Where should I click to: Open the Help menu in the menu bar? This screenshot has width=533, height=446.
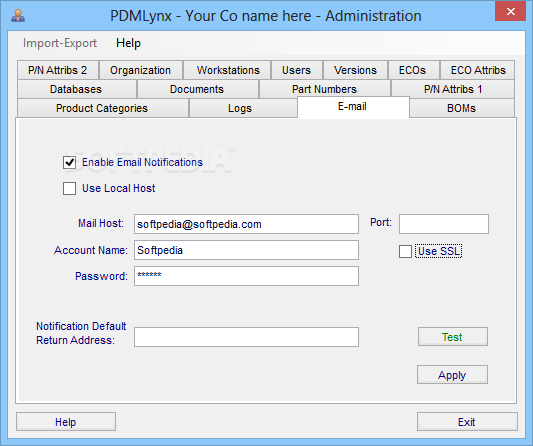tap(128, 43)
